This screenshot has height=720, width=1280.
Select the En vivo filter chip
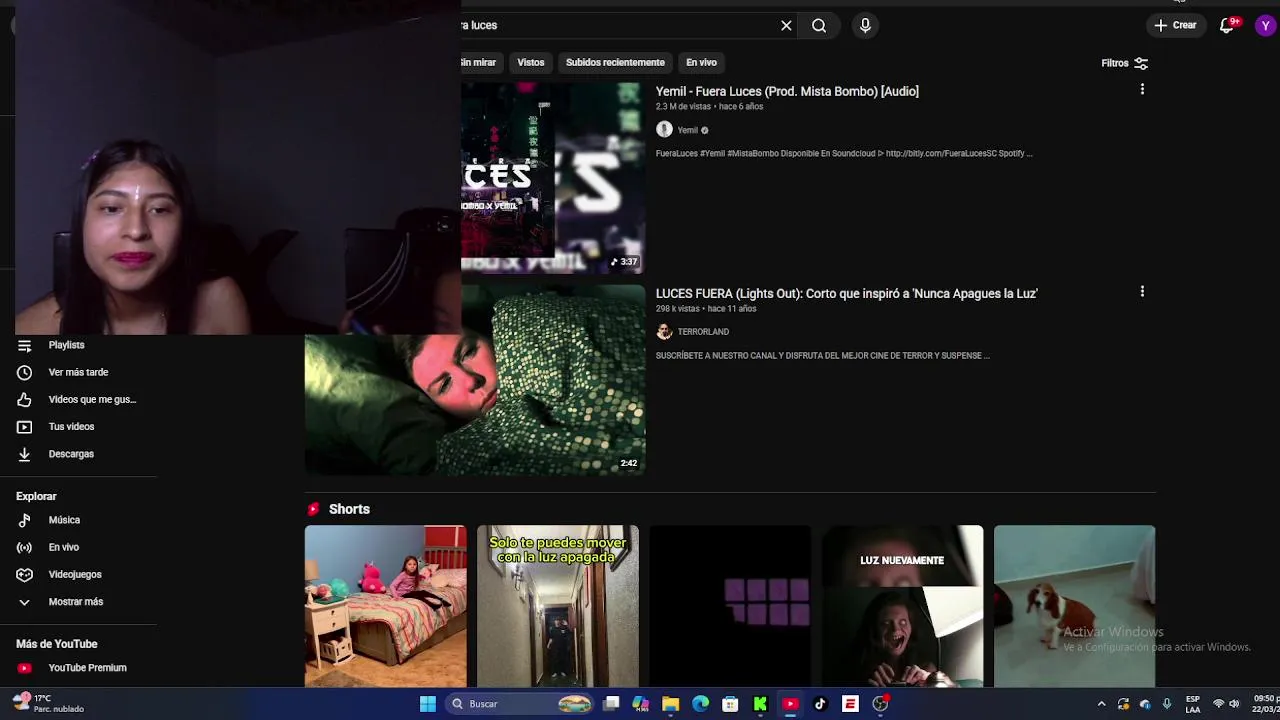[701, 62]
